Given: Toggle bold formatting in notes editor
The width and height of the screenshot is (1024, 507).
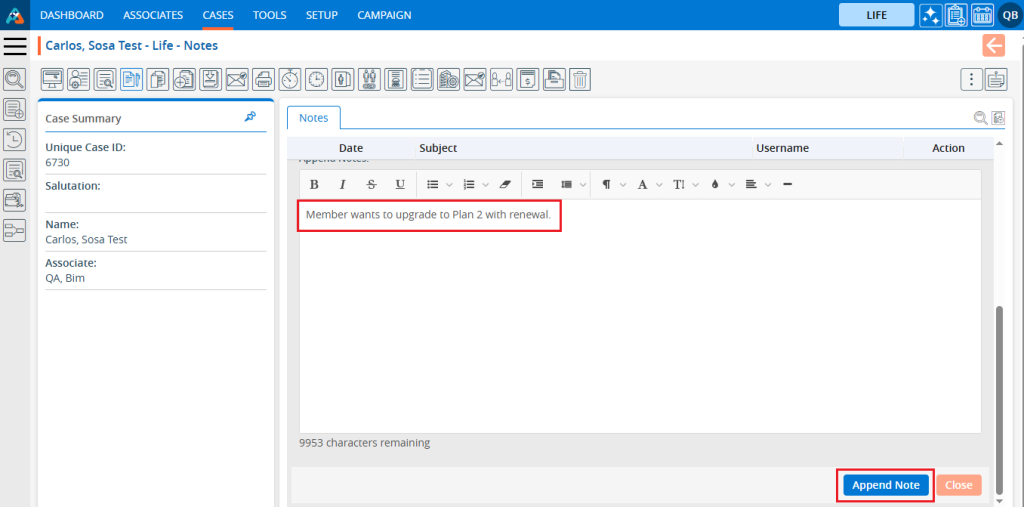Looking at the screenshot, I should 314,184.
